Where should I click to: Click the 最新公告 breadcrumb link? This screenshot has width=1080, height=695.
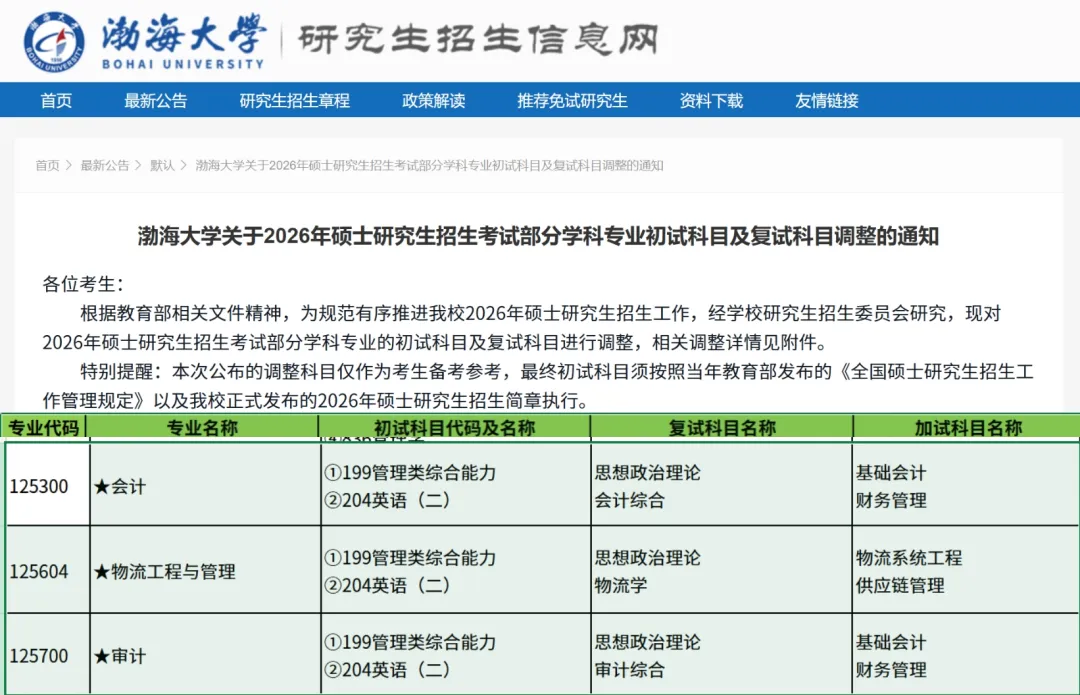click(x=105, y=165)
